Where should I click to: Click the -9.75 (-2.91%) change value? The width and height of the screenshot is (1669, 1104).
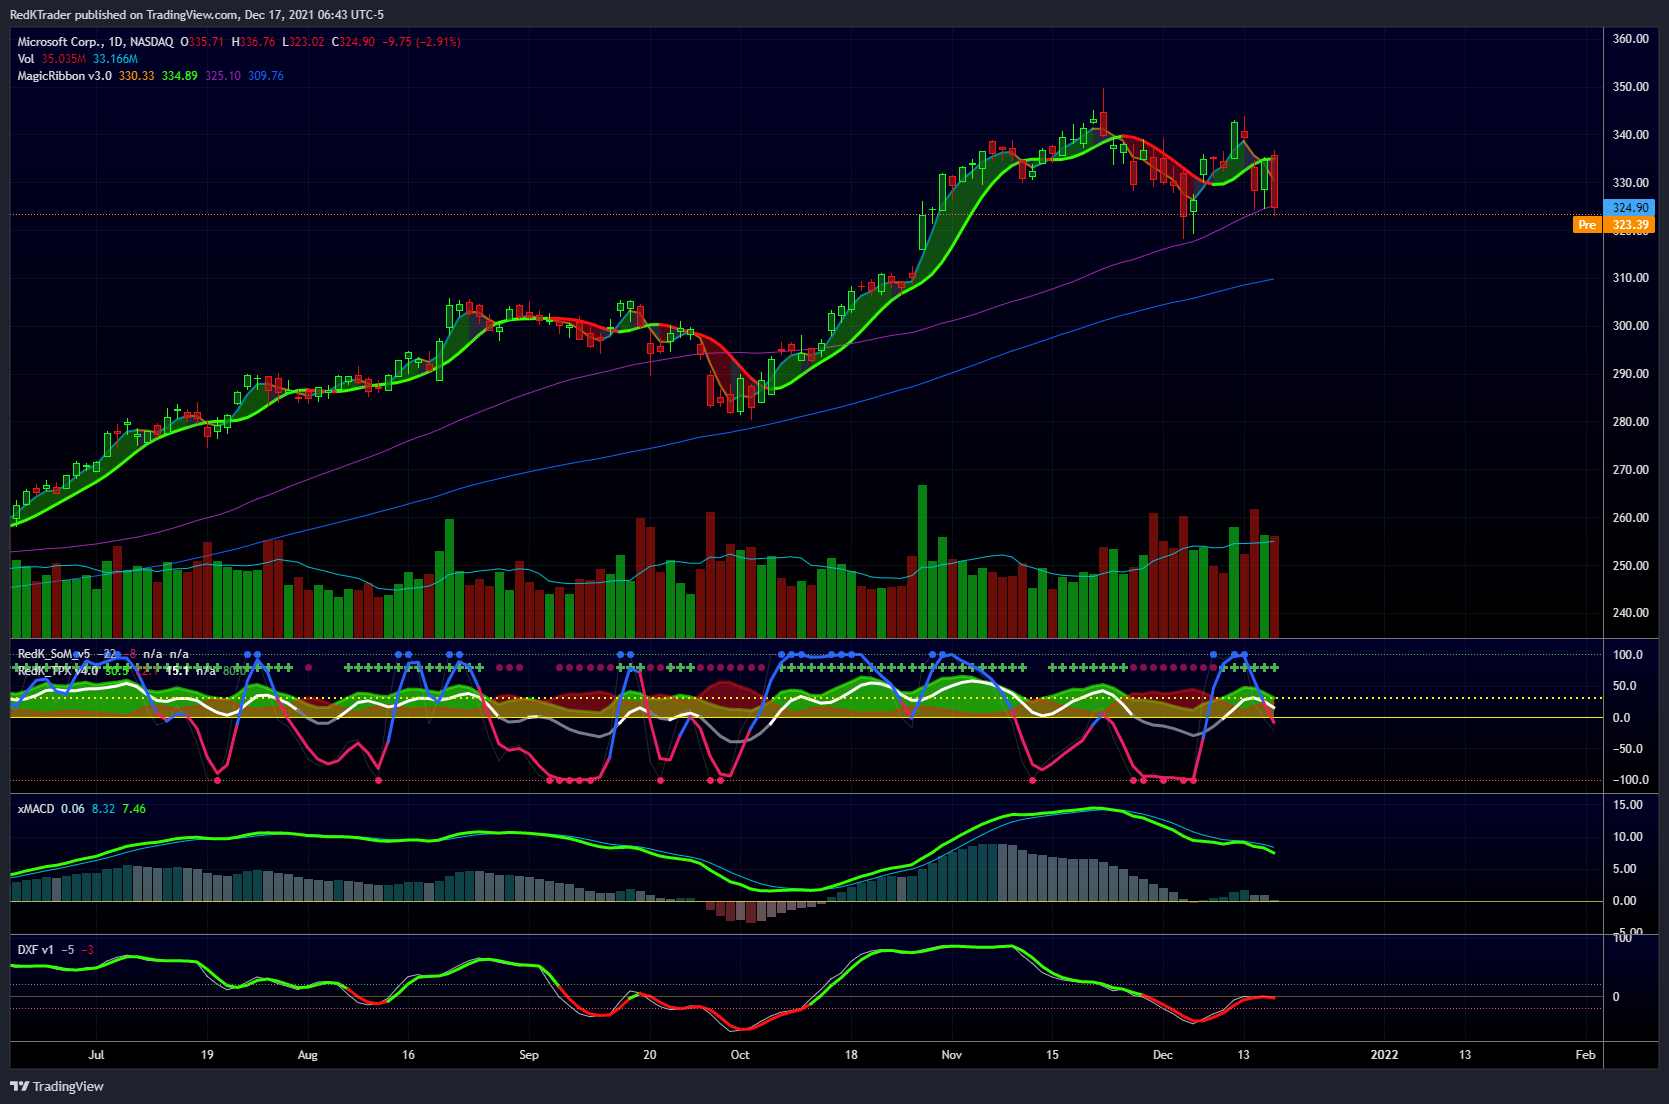pos(423,42)
